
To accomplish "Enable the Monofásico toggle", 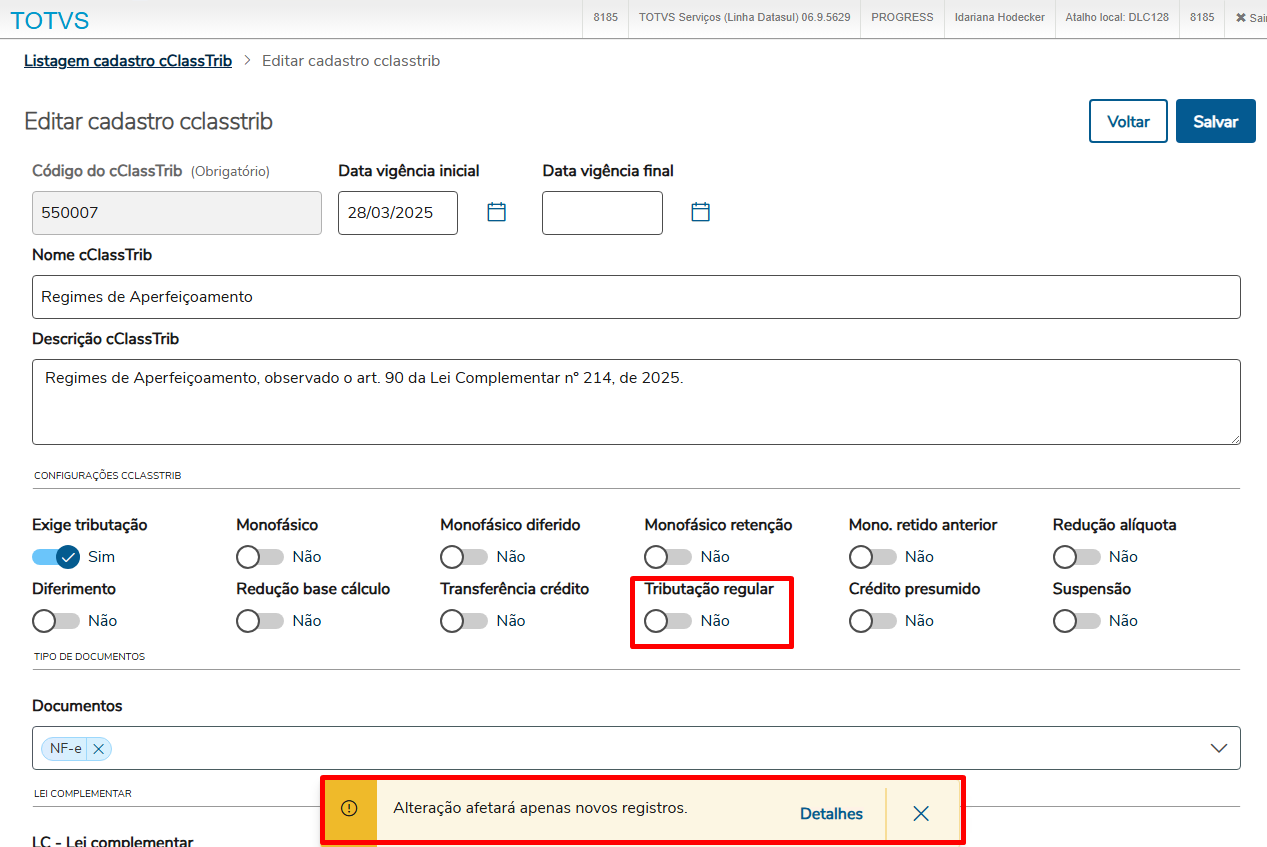I will coord(260,557).
